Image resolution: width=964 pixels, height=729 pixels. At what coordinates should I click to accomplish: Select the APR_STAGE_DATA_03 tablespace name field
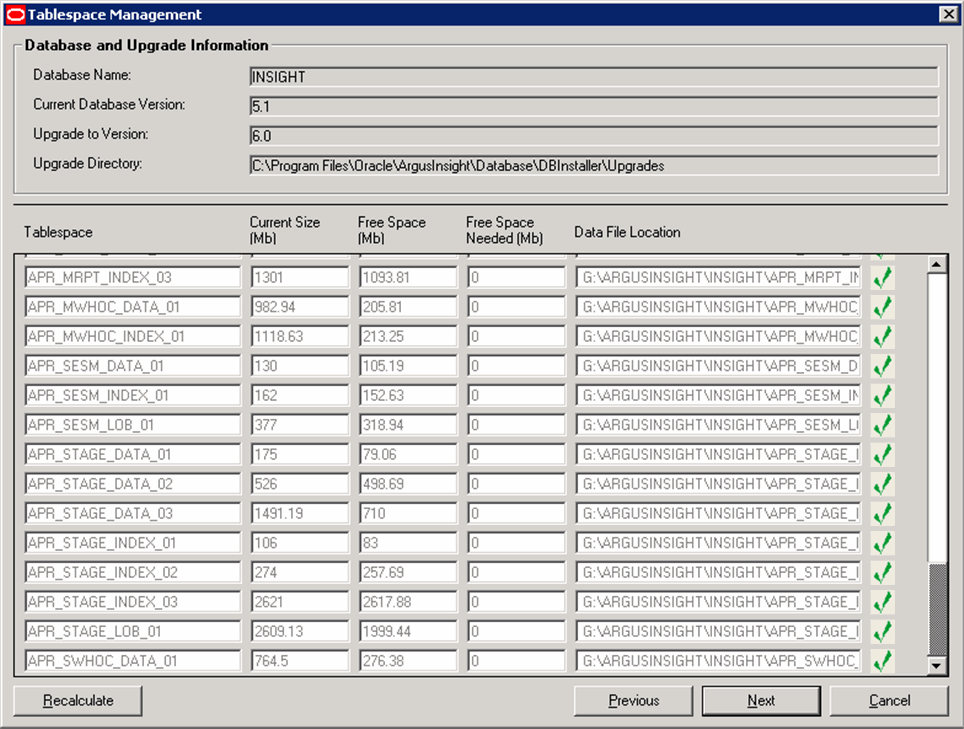(x=133, y=514)
